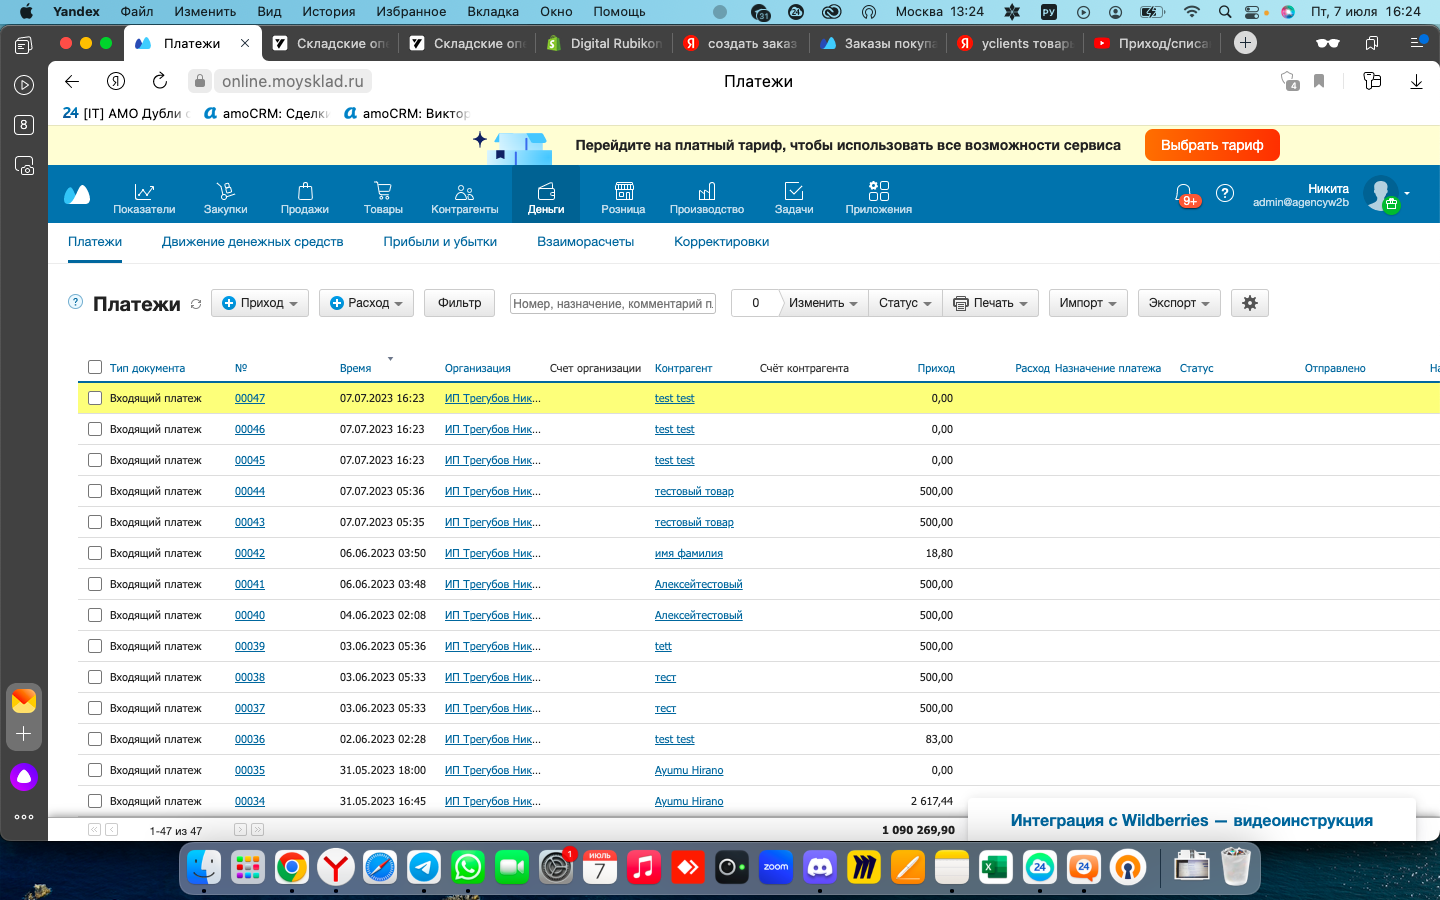This screenshot has width=1440, height=900.
Task: Open the Статус dropdown
Action: pyautogui.click(x=905, y=303)
